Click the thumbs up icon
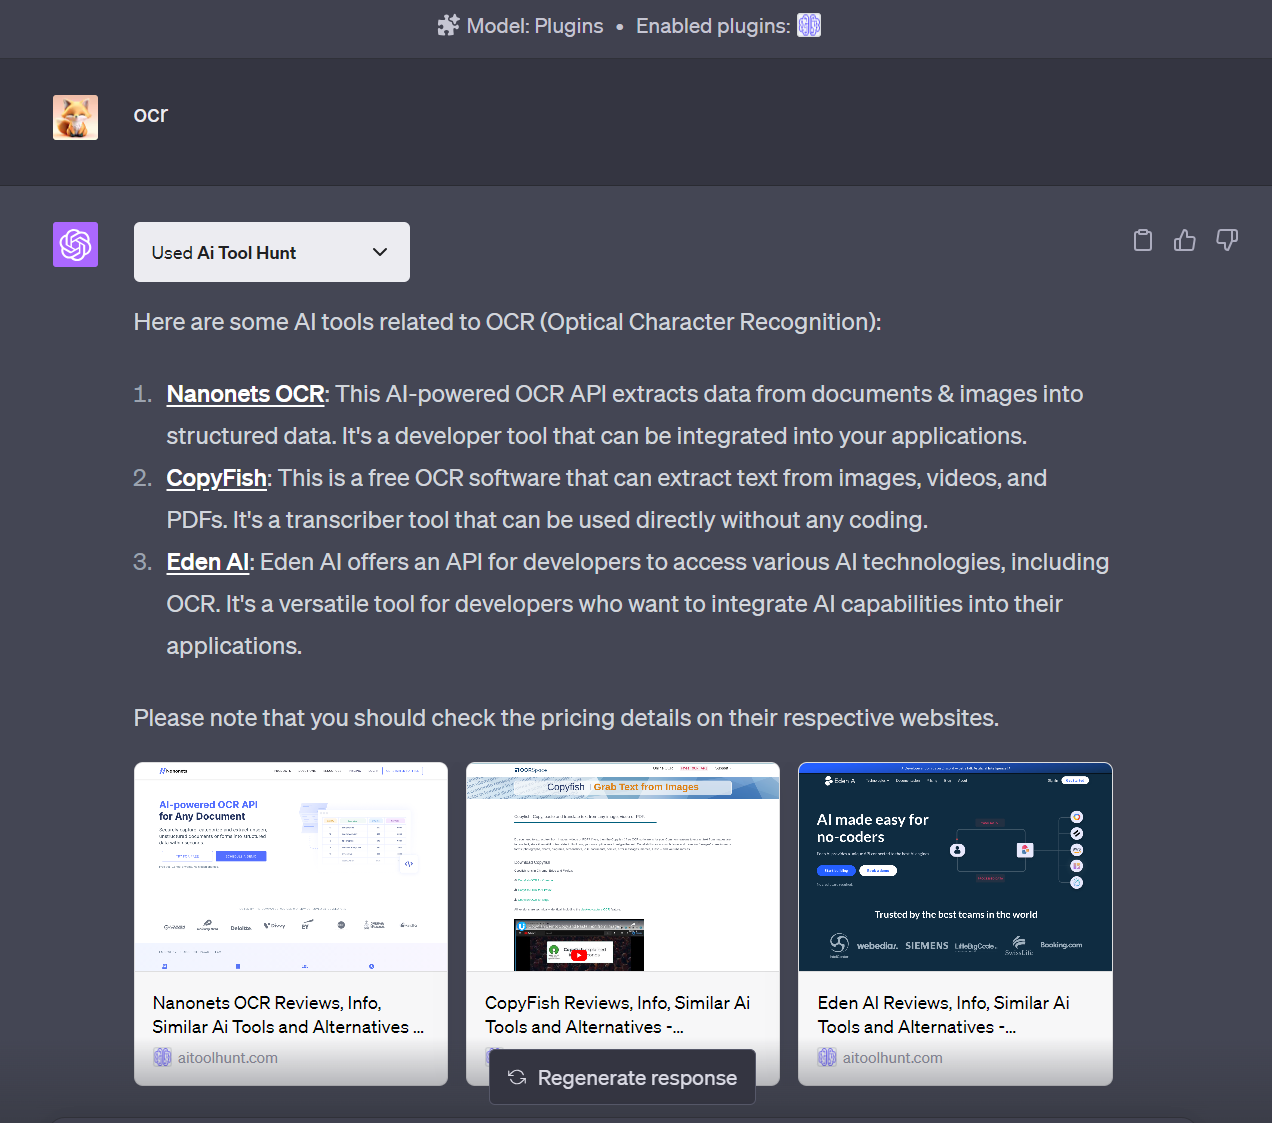Screen dimensions: 1272x1123 coord(1185,240)
